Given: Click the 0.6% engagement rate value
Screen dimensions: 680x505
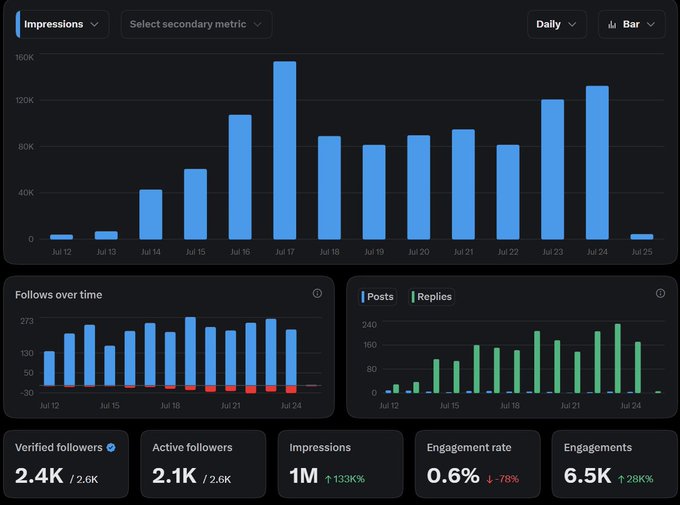Looking at the screenshot, I should [x=453, y=476].
